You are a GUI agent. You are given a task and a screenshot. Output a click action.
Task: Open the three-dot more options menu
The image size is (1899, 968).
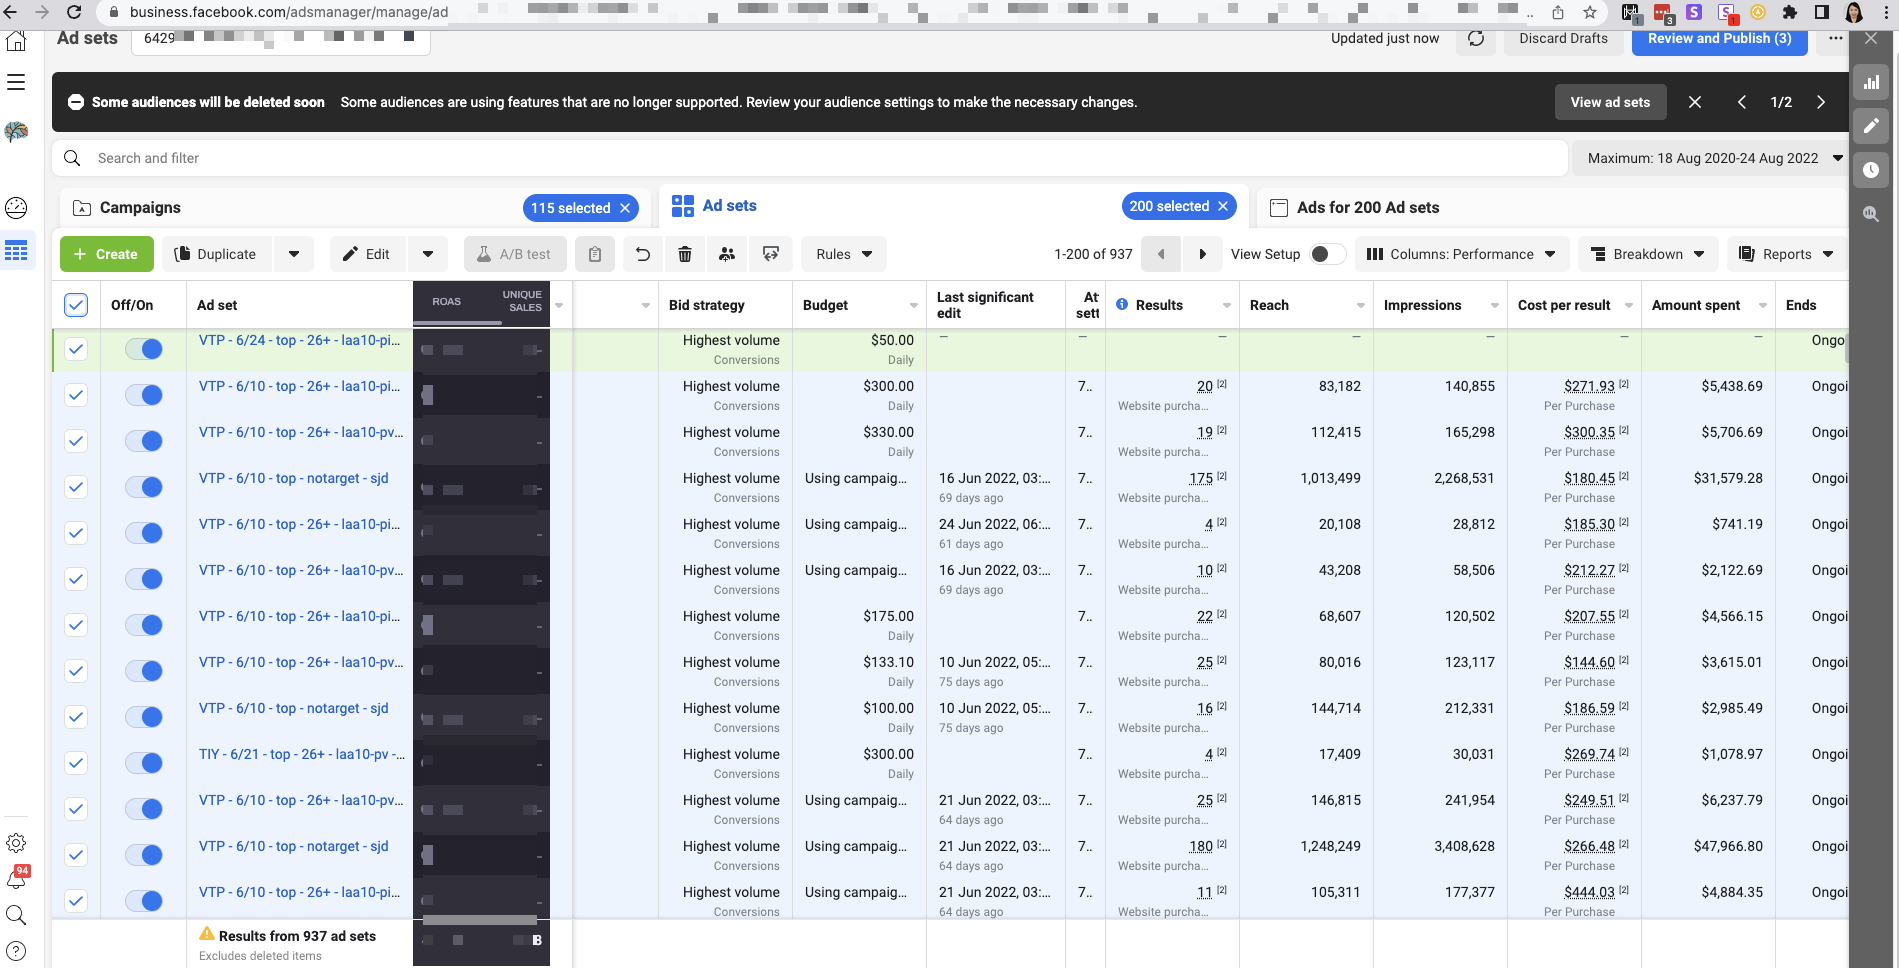pyautogui.click(x=1835, y=39)
